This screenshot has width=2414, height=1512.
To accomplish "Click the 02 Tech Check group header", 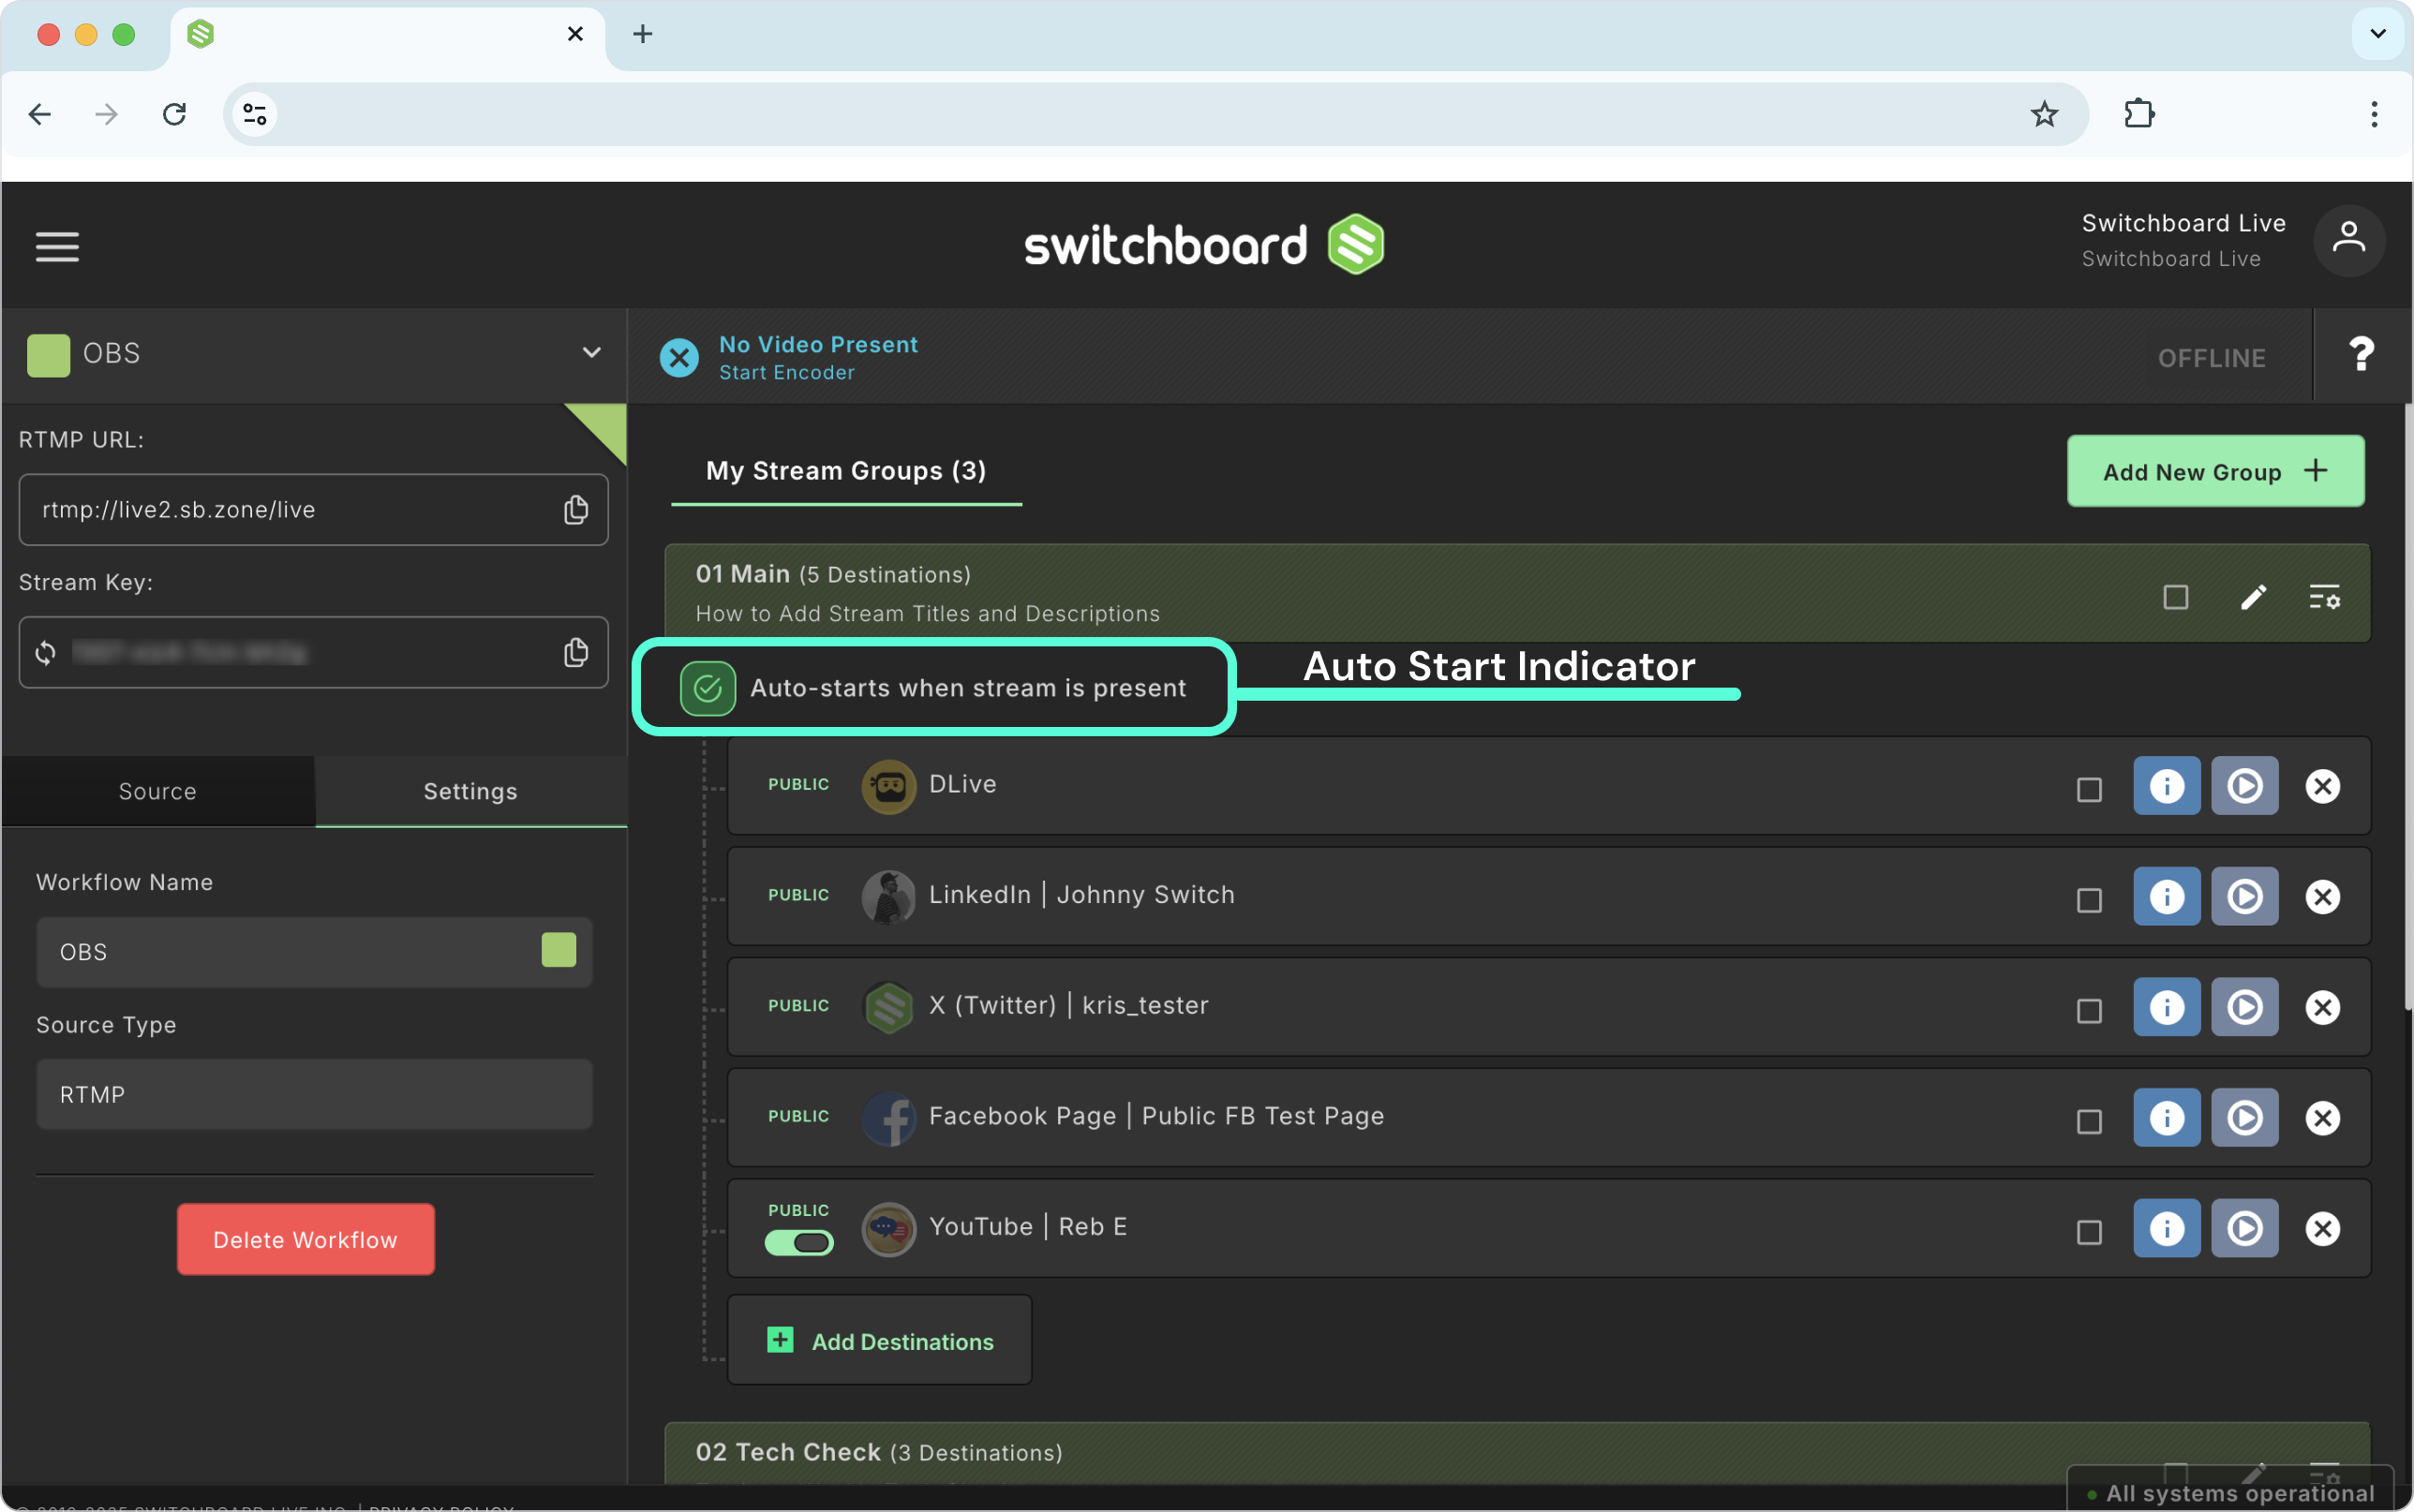I will click(1517, 1453).
